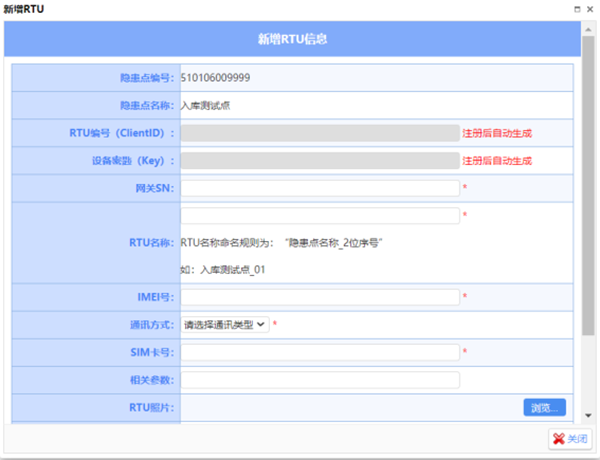The image size is (600, 460).
Task: Click the 关闭 button with red X
Action: pos(569,439)
